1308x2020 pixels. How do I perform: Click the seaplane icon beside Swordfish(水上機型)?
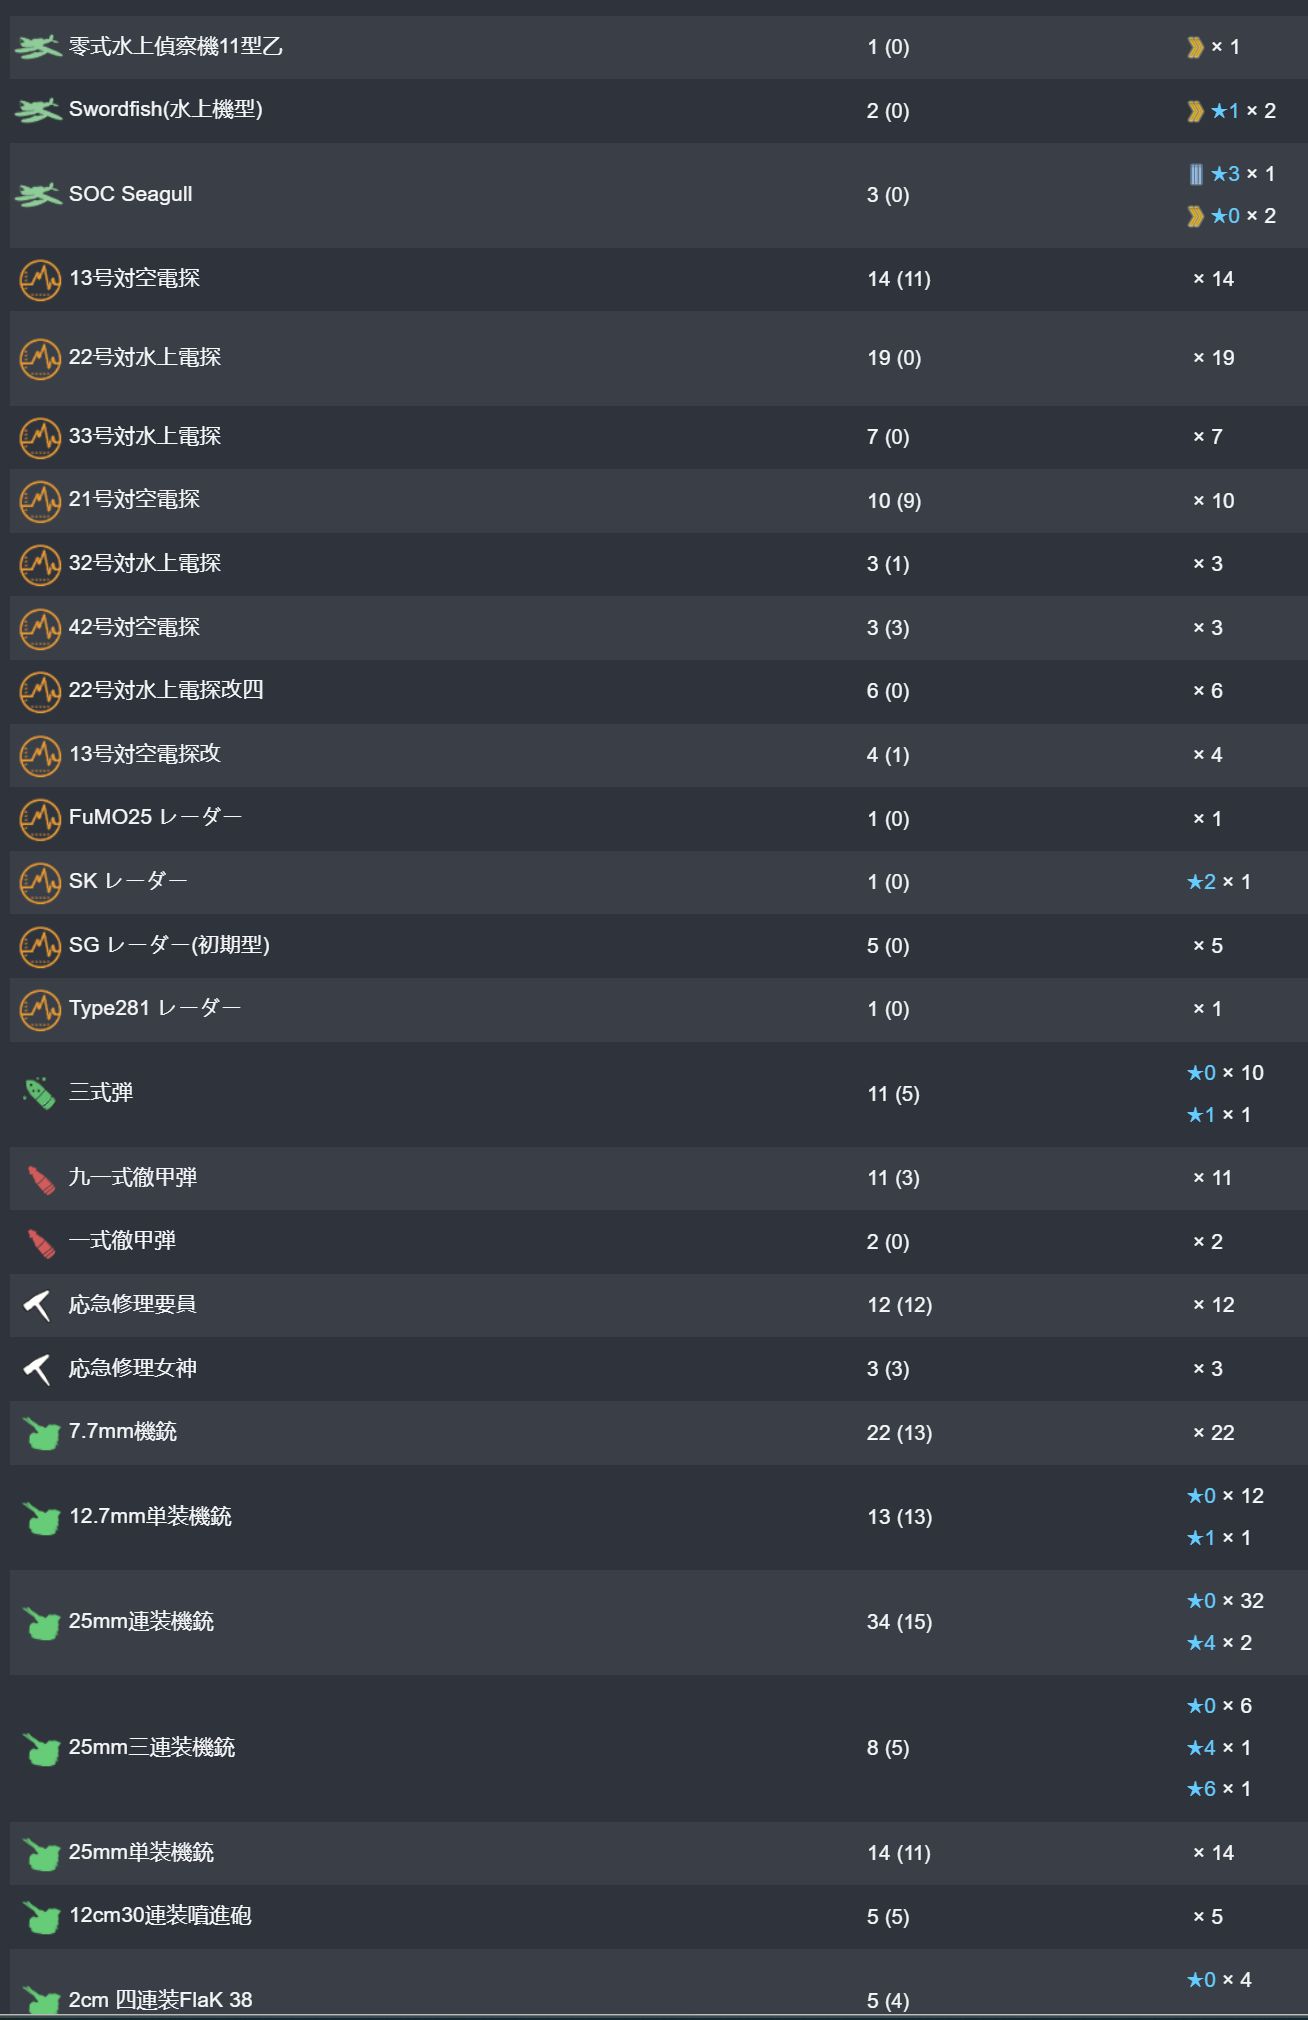38,111
